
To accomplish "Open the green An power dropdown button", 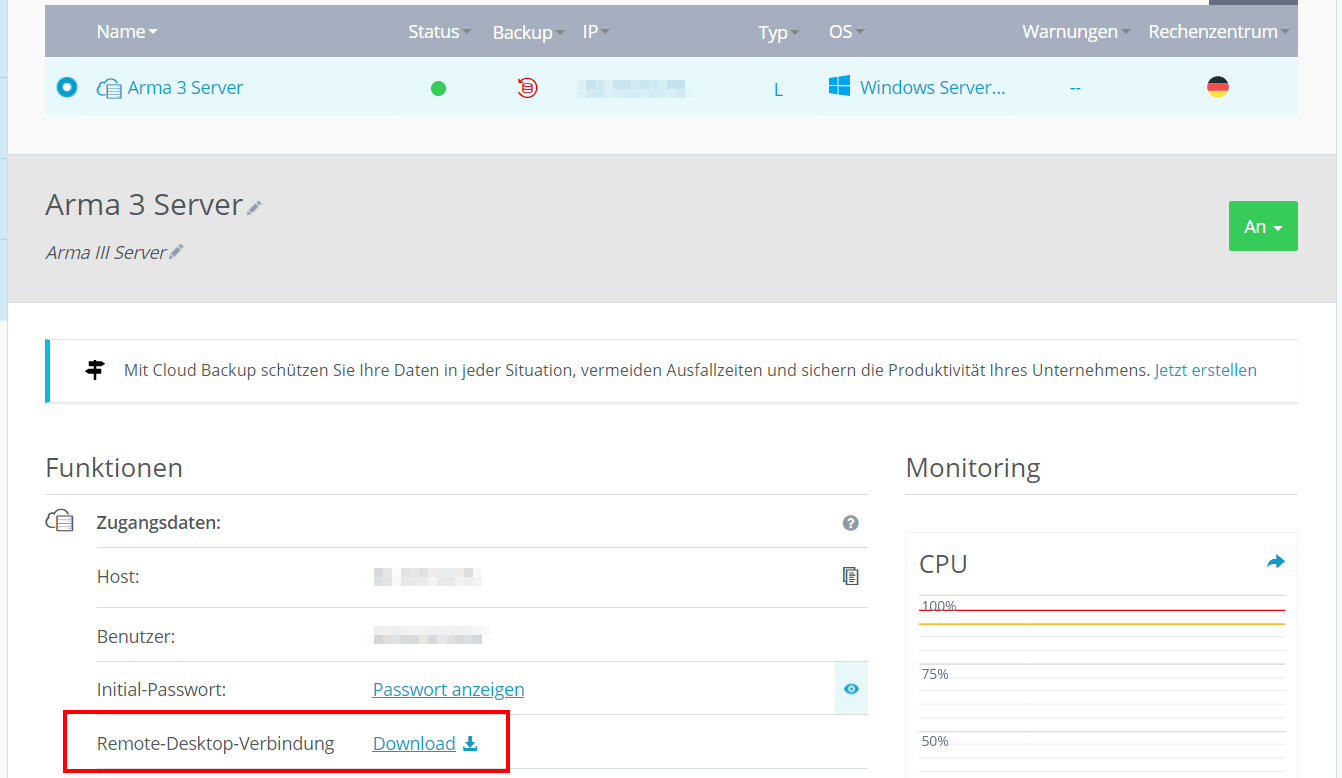I will [1263, 226].
